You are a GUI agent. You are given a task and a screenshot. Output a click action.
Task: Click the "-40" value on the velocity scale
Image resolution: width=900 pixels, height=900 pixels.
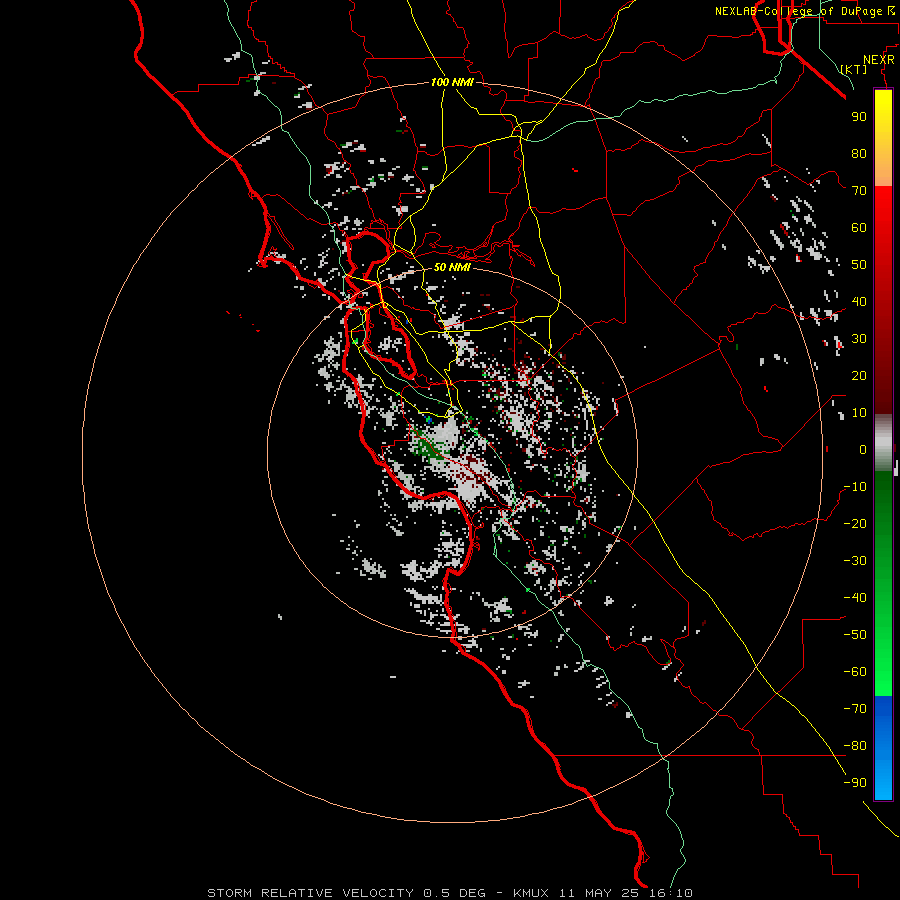coord(855,598)
